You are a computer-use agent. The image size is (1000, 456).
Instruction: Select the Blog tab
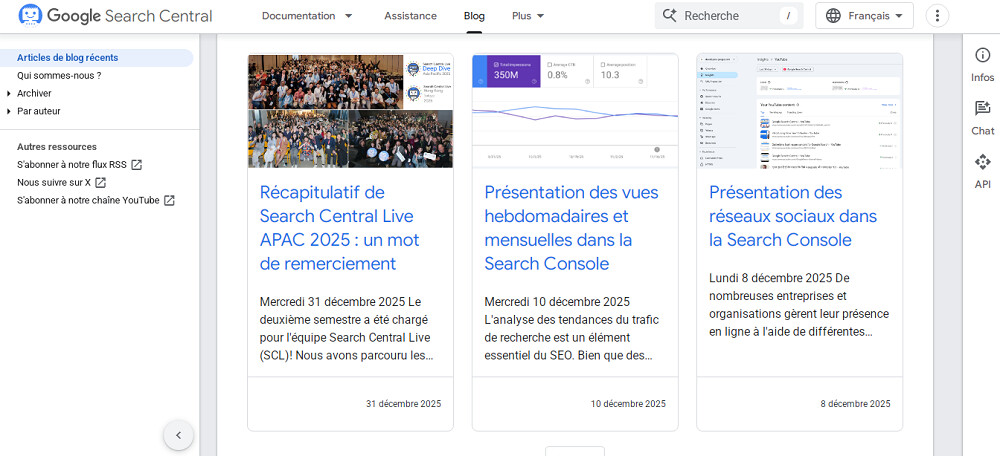pyautogui.click(x=474, y=16)
